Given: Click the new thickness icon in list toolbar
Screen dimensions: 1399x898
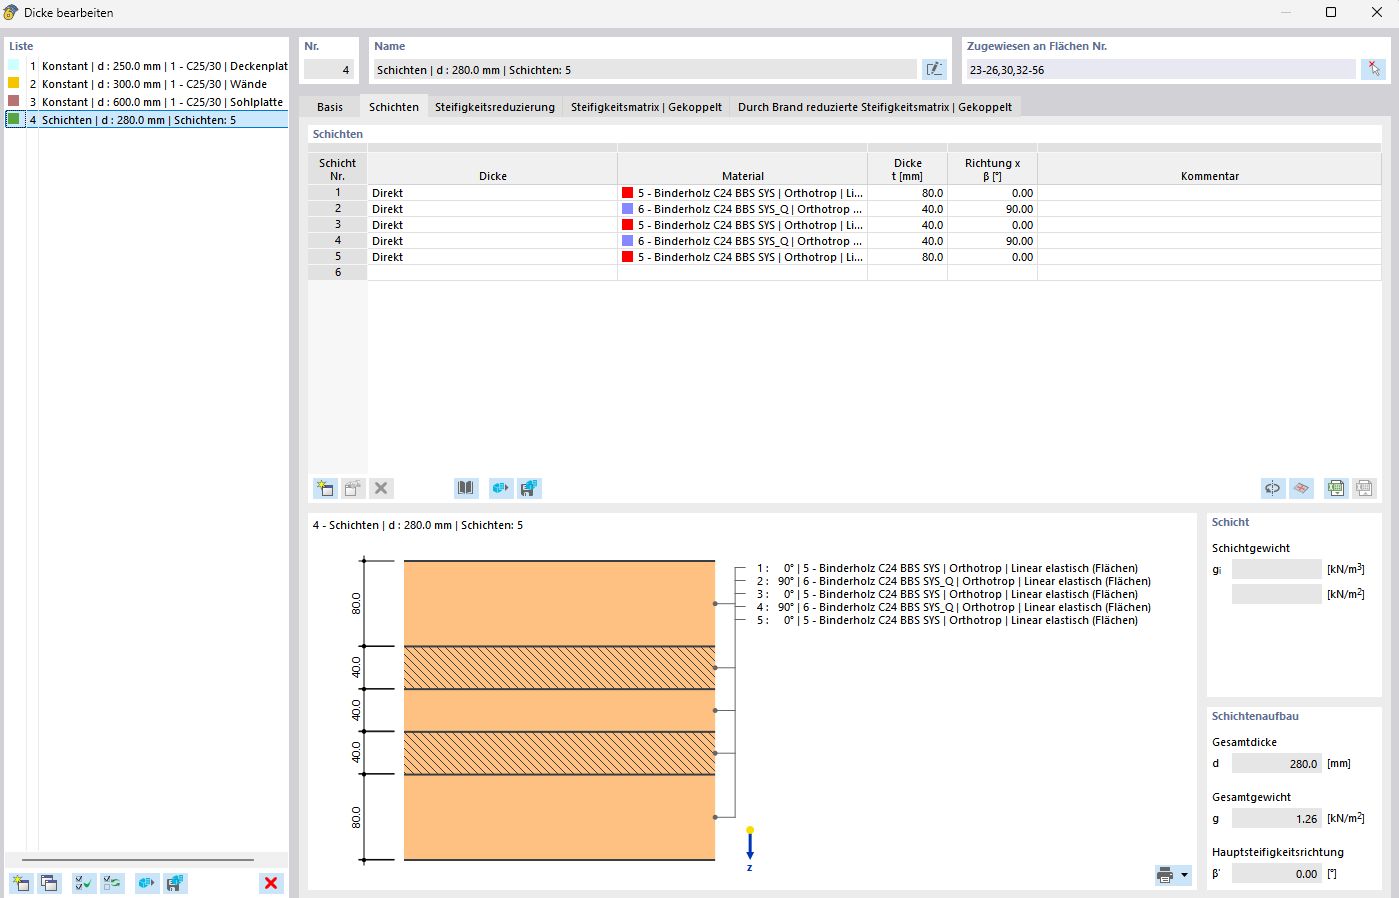Looking at the screenshot, I should pyautogui.click(x=20, y=883).
